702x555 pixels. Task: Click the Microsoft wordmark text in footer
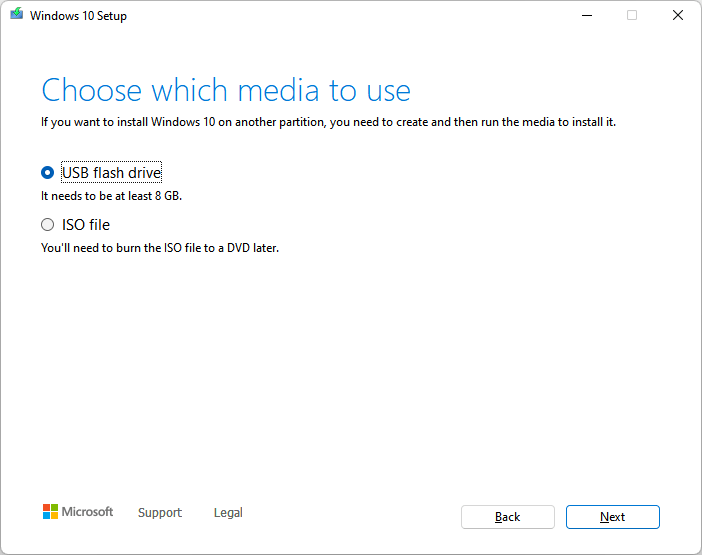click(x=88, y=512)
